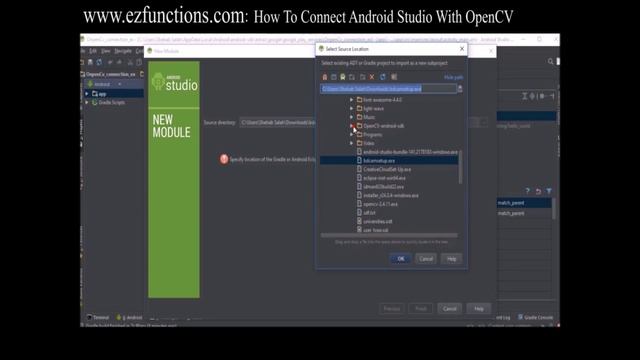Screen dimensions: 640x360
Task: Click the Refresh icon in the dialog toolbar
Action: (x=383, y=77)
